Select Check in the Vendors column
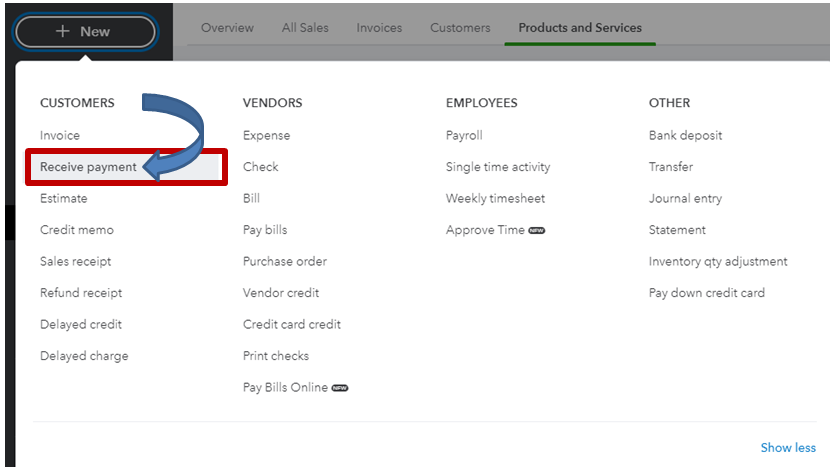The height and width of the screenshot is (467, 834). tap(261, 167)
